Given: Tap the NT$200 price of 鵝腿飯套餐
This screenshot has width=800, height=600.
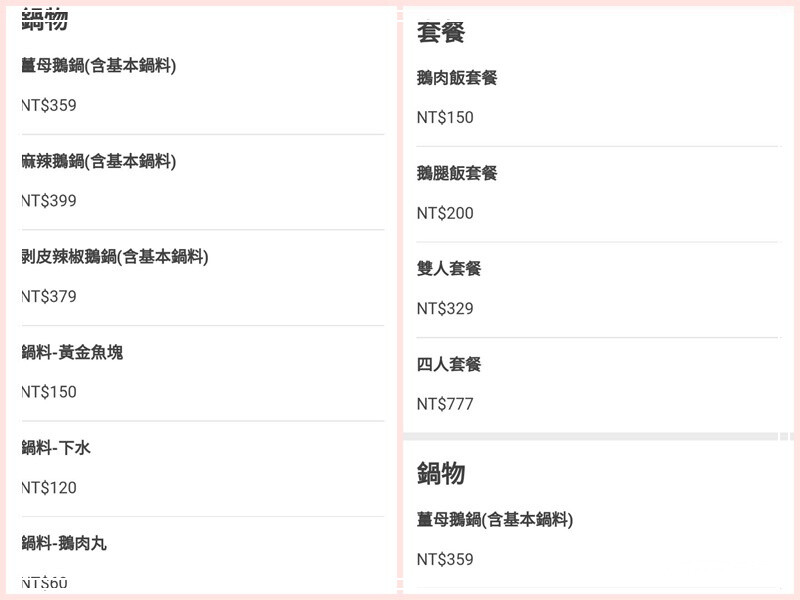Looking at the screenshot, I should pos(445,213).
